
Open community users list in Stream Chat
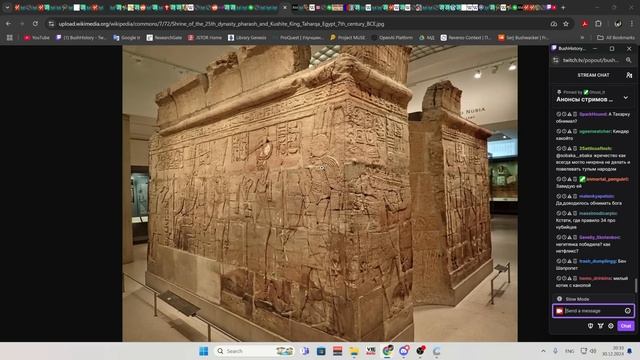point(629,75)
